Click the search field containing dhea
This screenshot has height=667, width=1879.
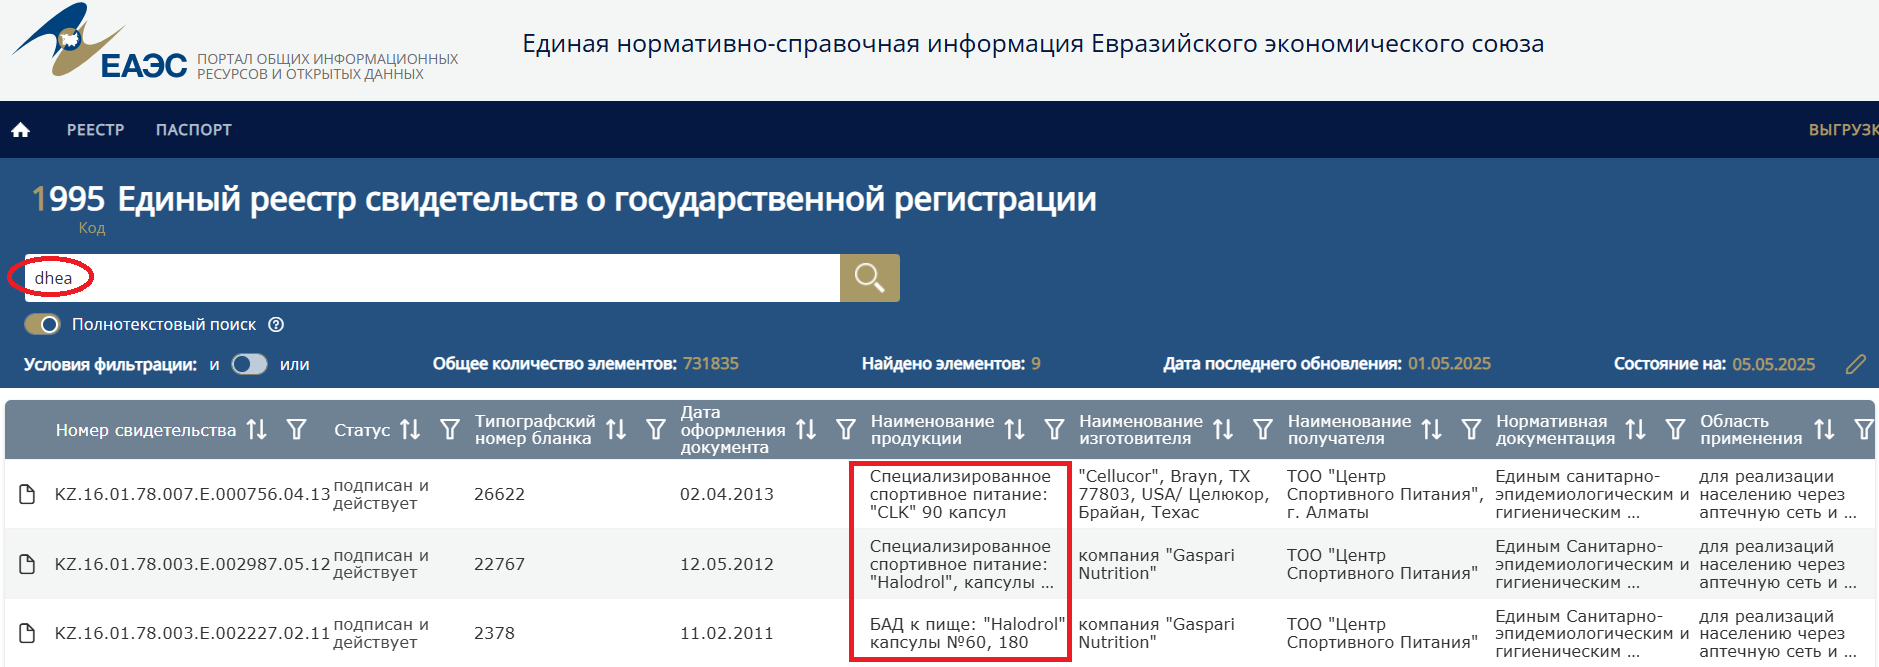[x=432, y=278]
